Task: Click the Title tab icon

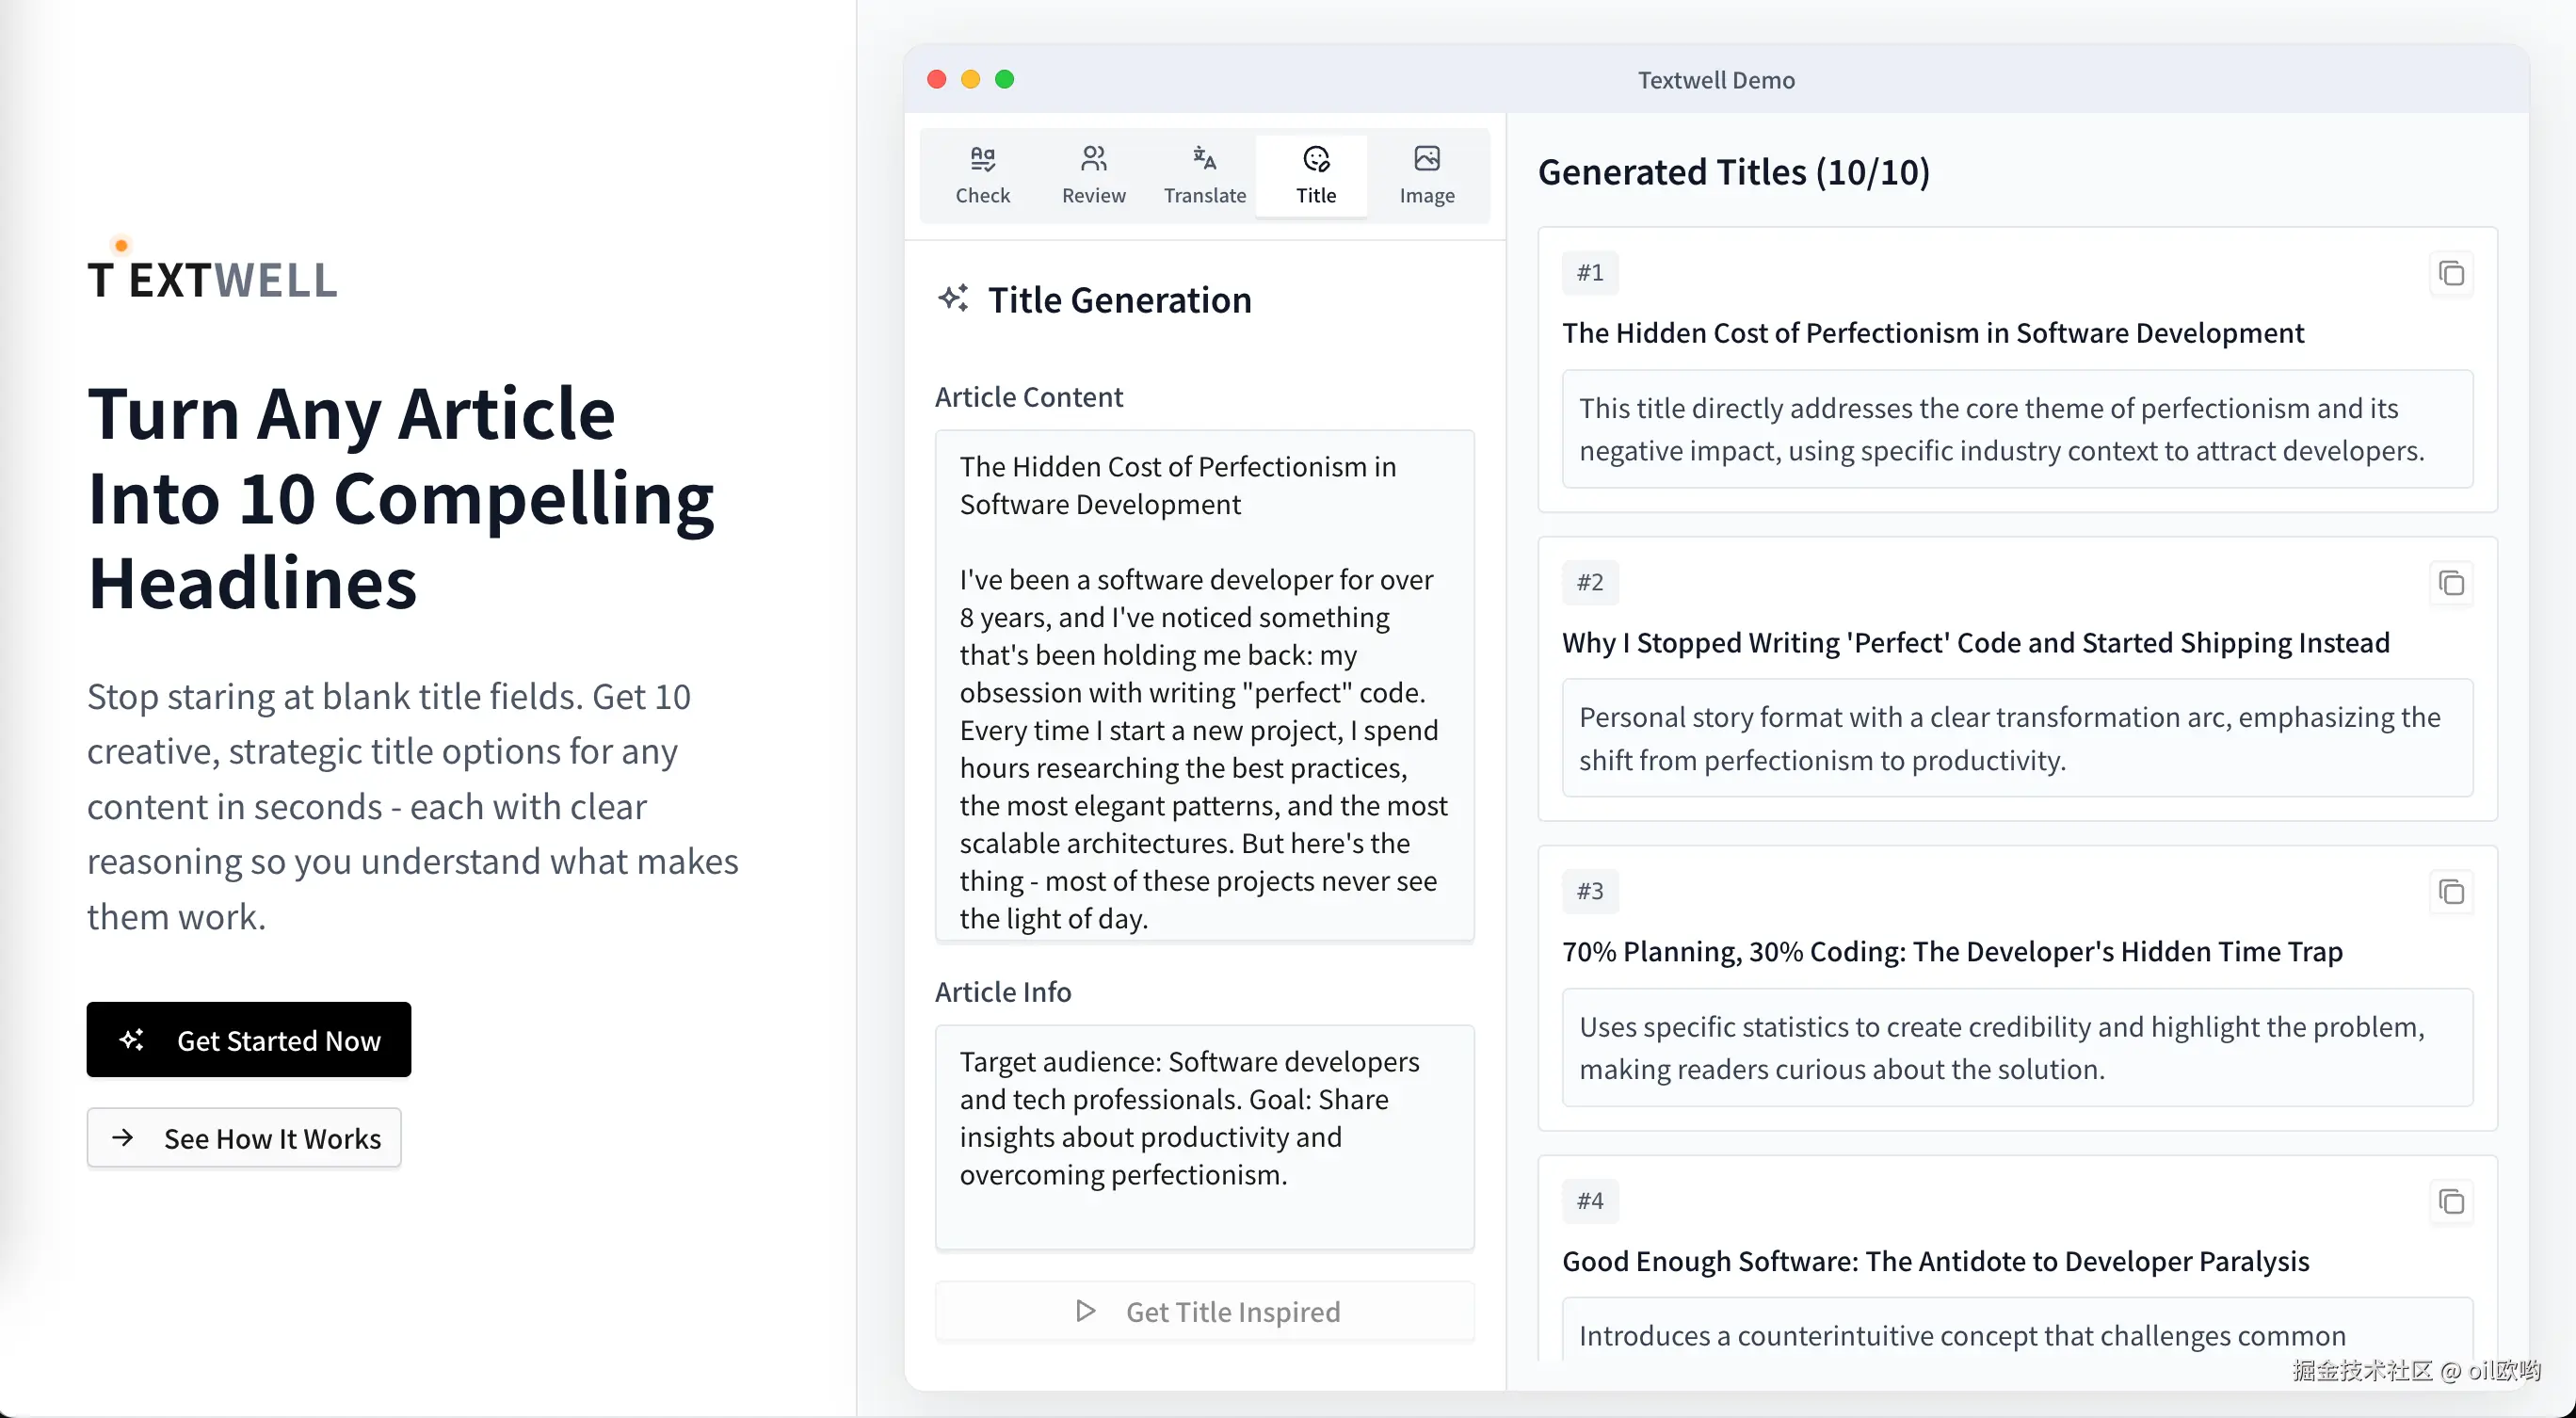Action: click(1316, 159)
